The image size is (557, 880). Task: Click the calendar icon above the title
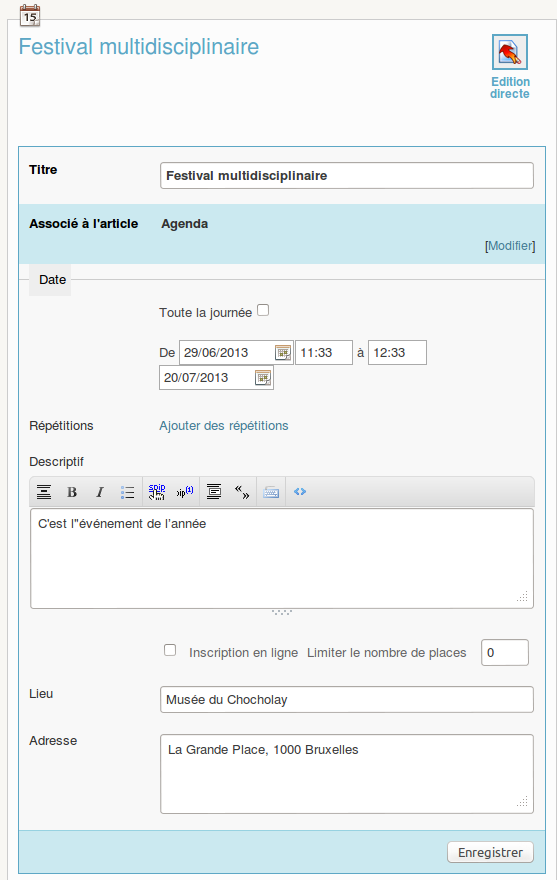30,15
